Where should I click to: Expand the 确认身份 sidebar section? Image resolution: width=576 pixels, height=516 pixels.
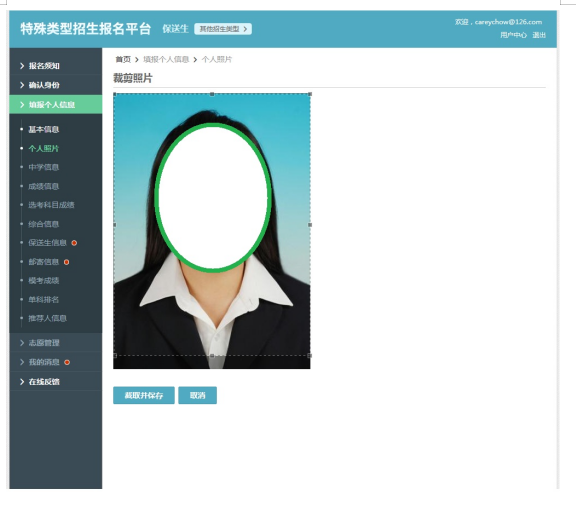point(55,85)
